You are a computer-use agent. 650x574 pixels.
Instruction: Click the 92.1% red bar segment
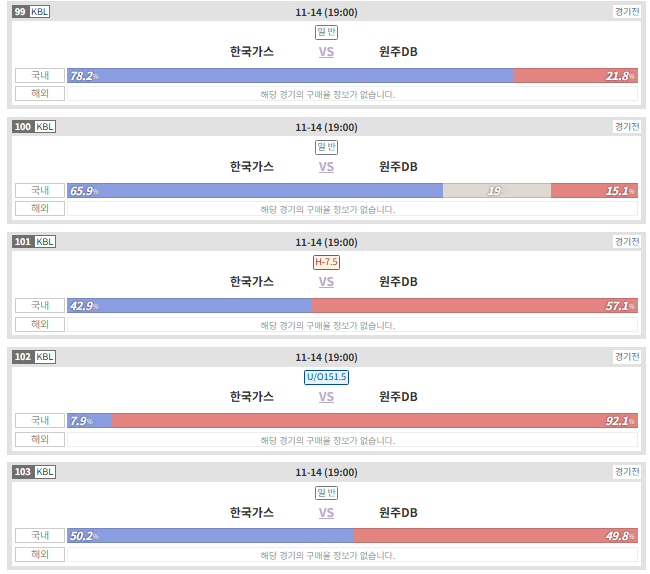point(375,421)
